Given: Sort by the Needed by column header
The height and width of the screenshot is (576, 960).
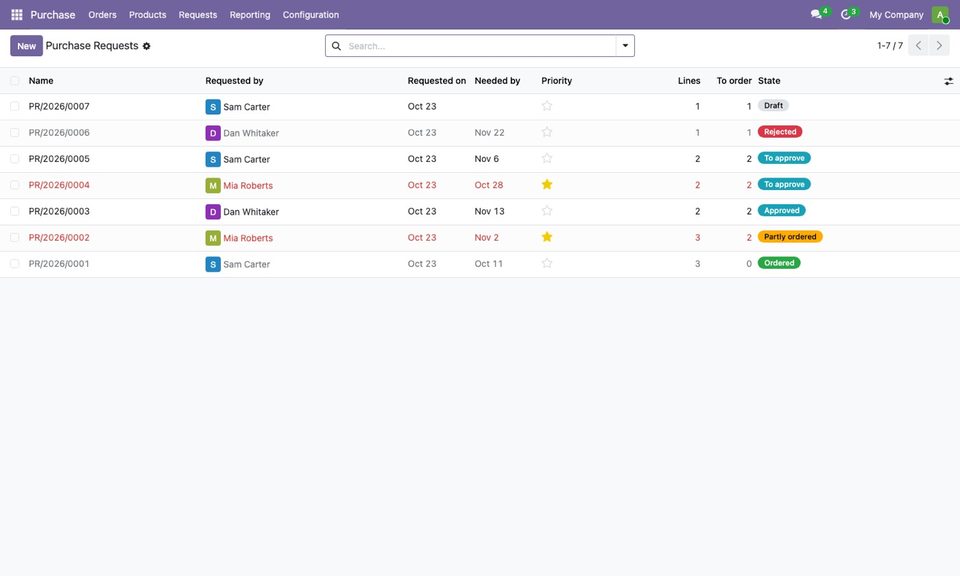Looking at the screenshot, I should (497, 81).
